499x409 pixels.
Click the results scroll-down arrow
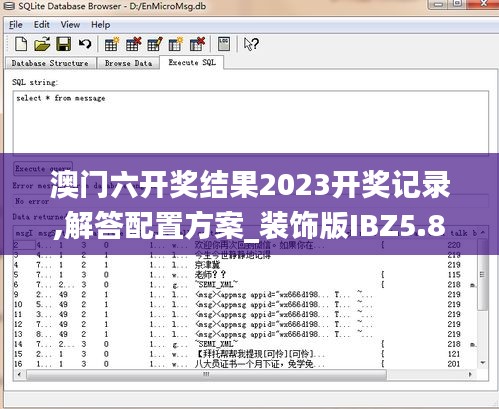pos(483,363)
